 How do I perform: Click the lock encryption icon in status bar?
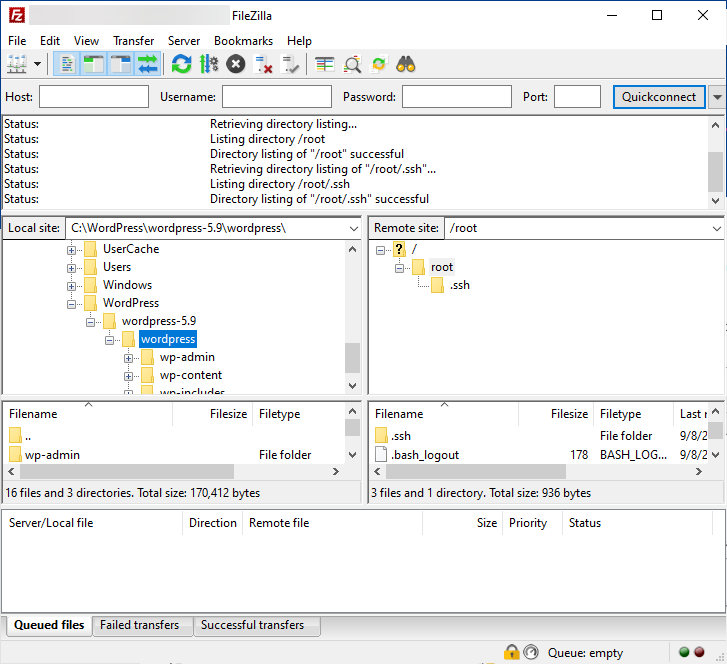512,653
